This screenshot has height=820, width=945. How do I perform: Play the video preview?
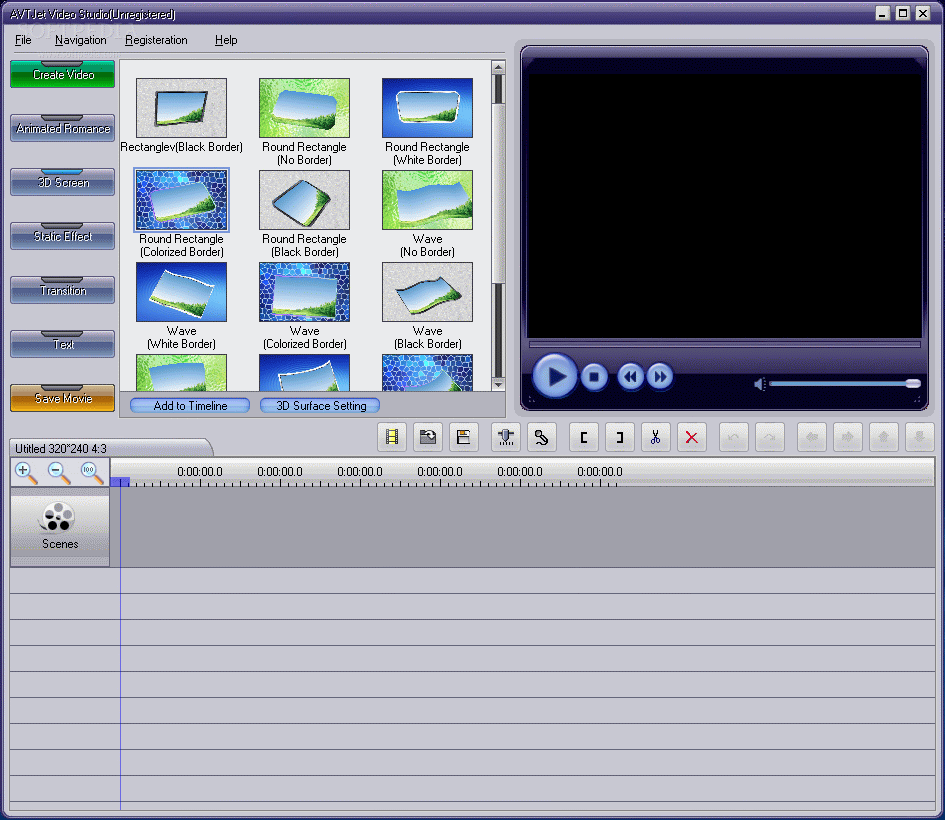[555, 377]
